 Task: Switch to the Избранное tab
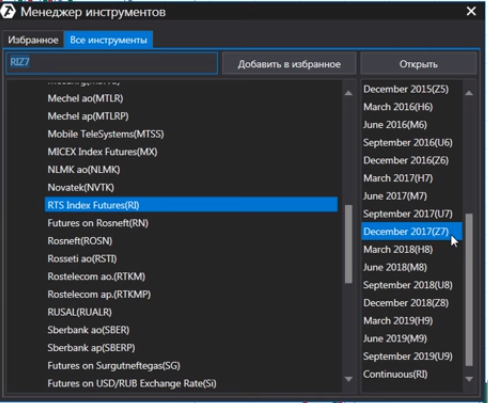coord(33,40)
